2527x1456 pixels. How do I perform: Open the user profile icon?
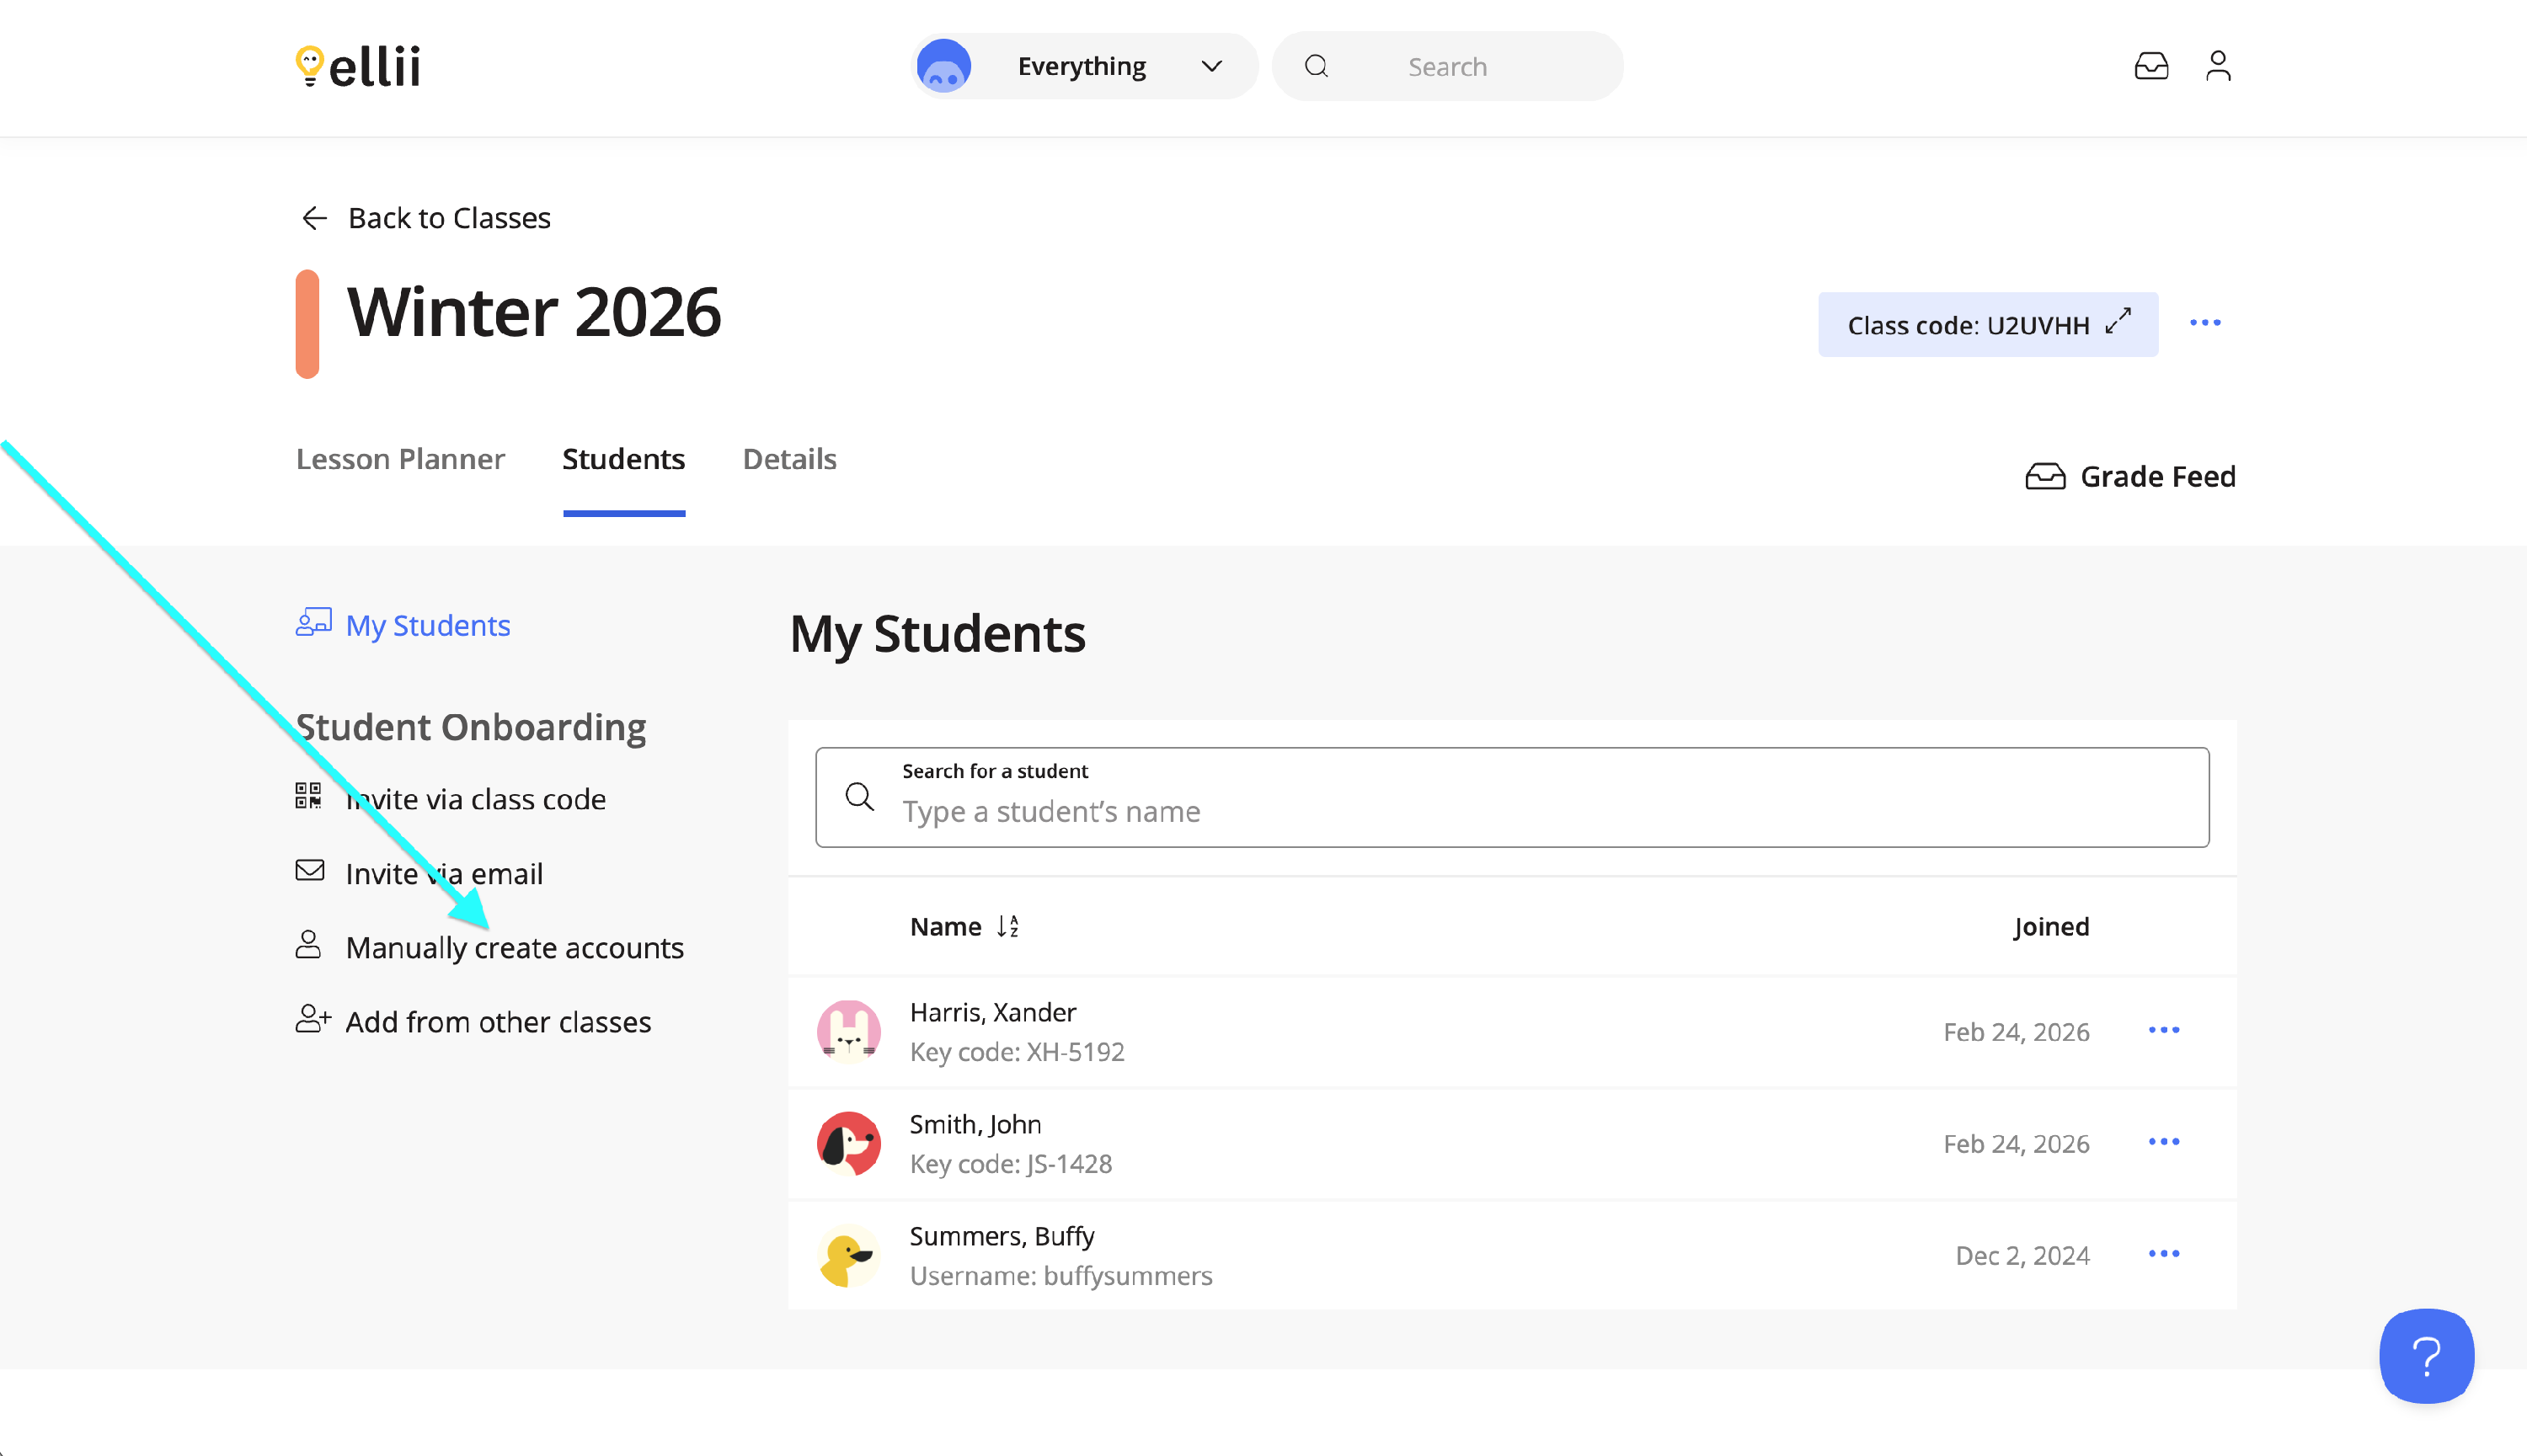2217,66
